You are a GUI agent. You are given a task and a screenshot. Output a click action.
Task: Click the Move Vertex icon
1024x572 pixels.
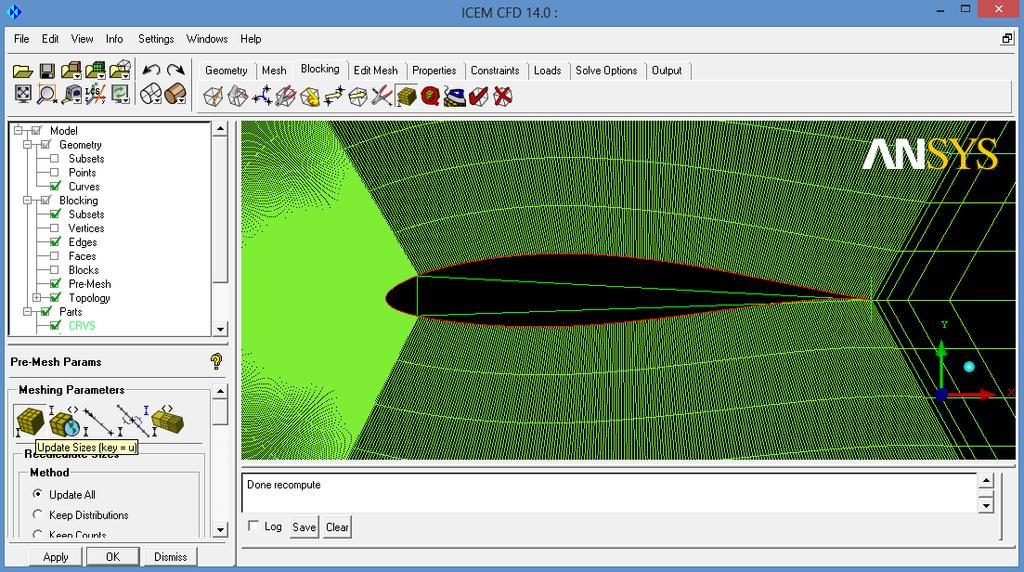[x=334, y=97]
